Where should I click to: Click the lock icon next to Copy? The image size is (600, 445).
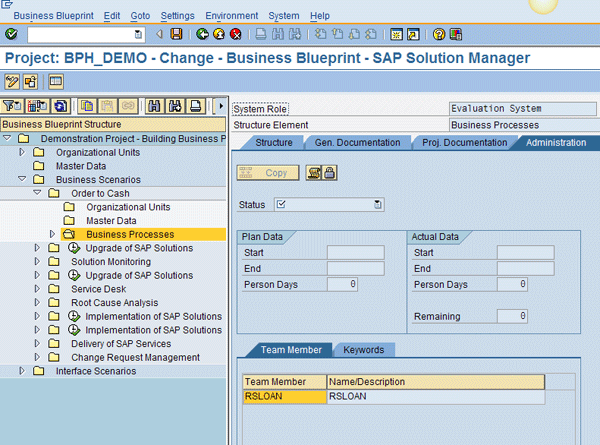[328, 173]
